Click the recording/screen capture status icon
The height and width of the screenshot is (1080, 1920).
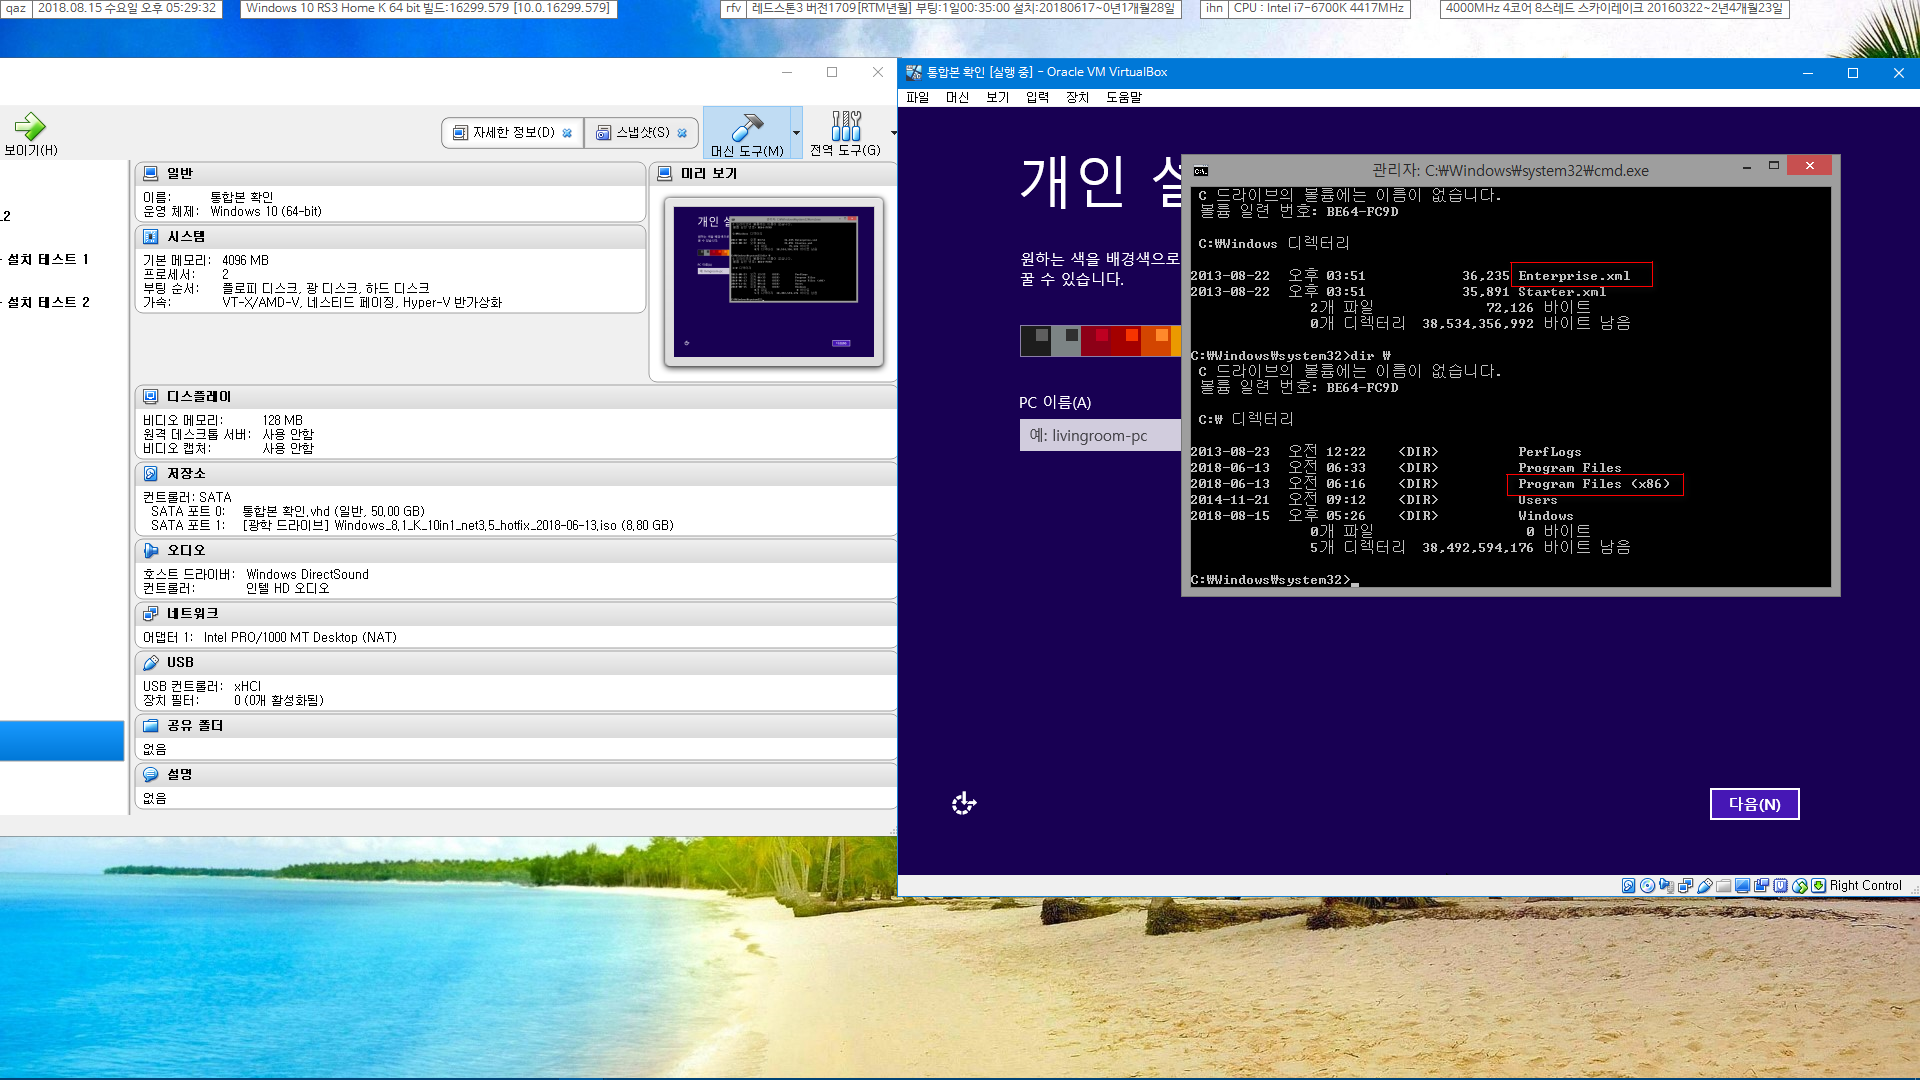1761,886
